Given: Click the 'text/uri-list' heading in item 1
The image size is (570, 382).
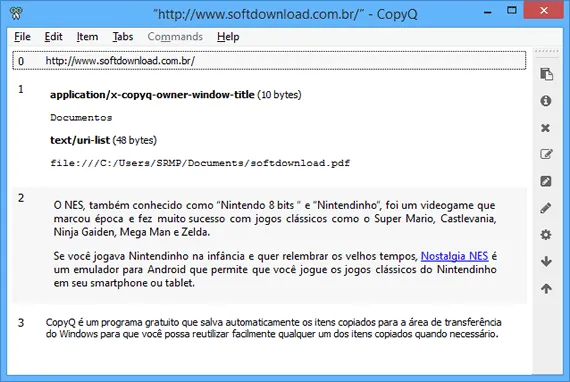Looking at the screenshot, I should coord(80,140).
